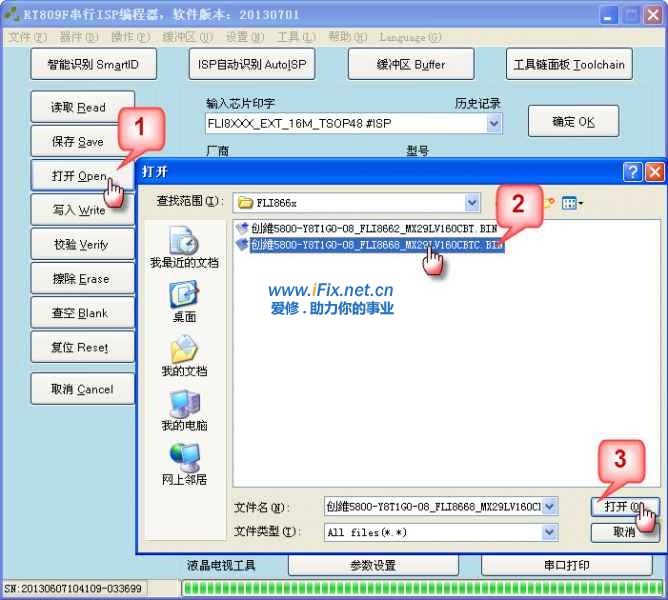Open the 器件(D) menu
668x600 pixels.
tap(79, 37)
